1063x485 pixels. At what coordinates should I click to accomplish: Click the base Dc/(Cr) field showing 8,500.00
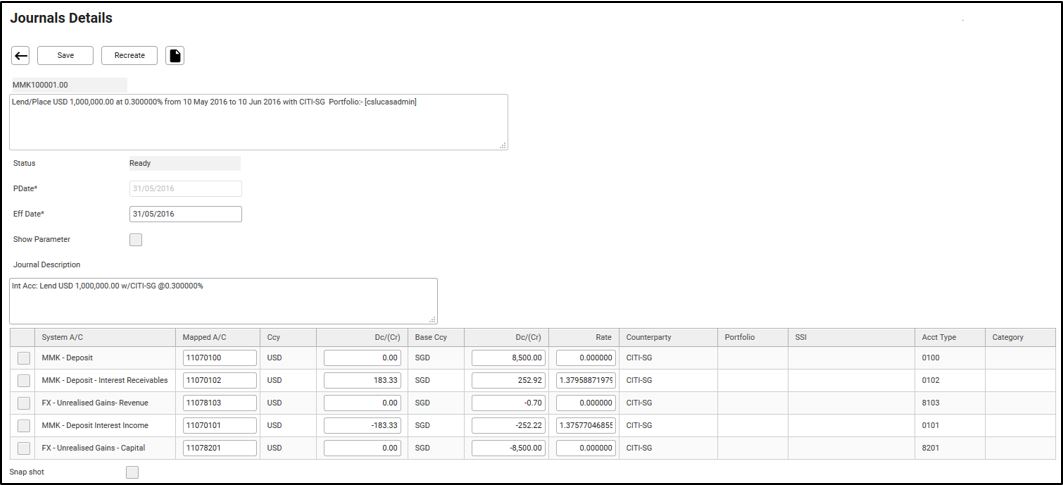tap(509, 357)
